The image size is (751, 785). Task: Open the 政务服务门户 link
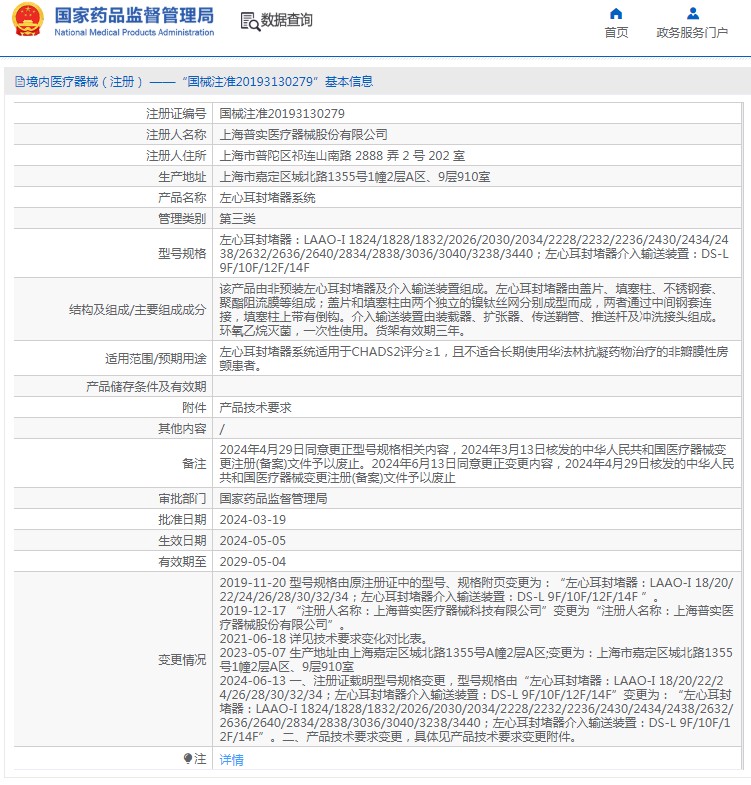(692, 33)
